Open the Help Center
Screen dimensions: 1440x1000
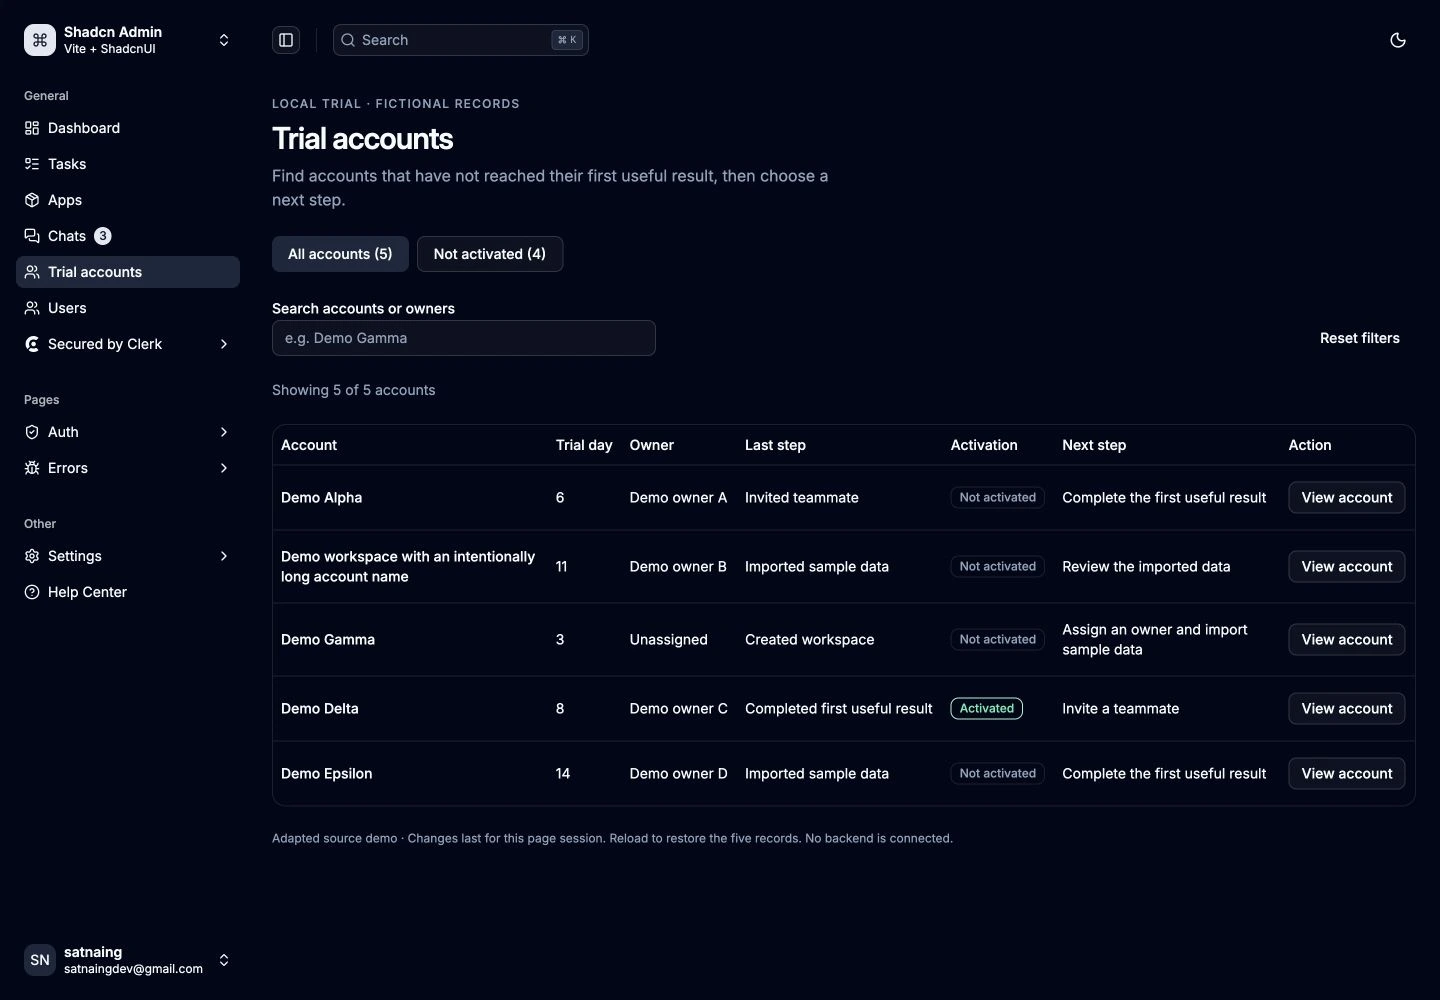128,592
